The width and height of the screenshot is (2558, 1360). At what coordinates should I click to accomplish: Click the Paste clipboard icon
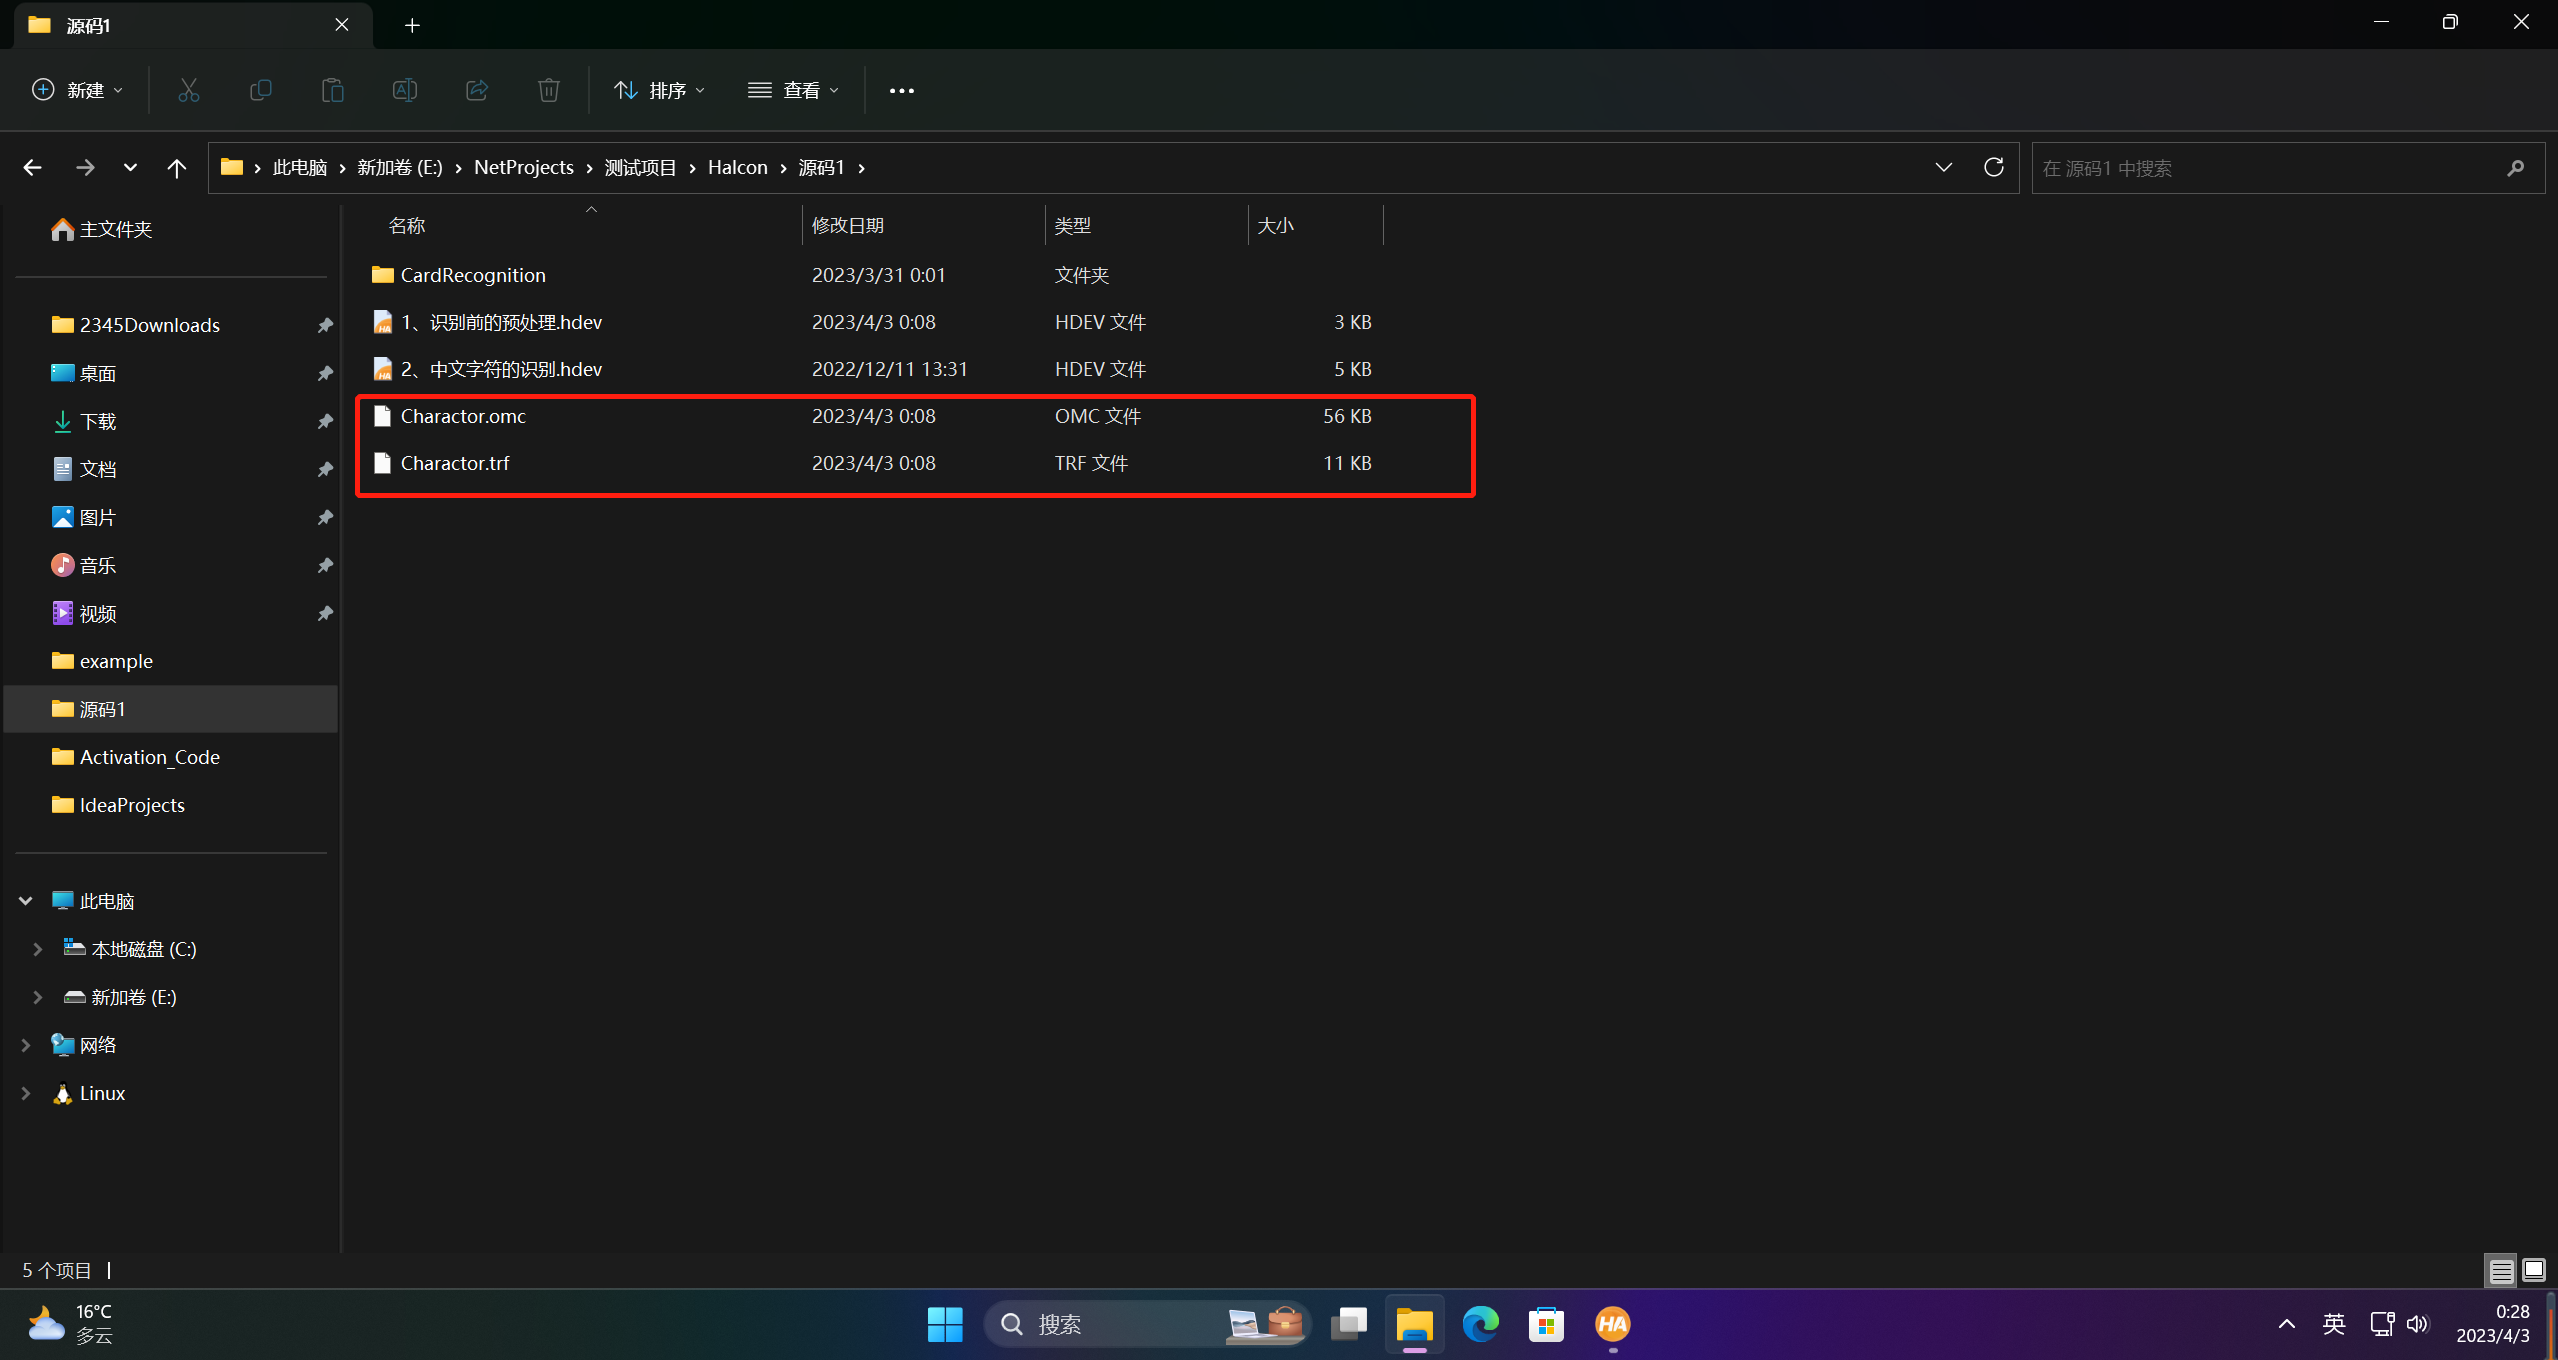(x=332, y=90)
